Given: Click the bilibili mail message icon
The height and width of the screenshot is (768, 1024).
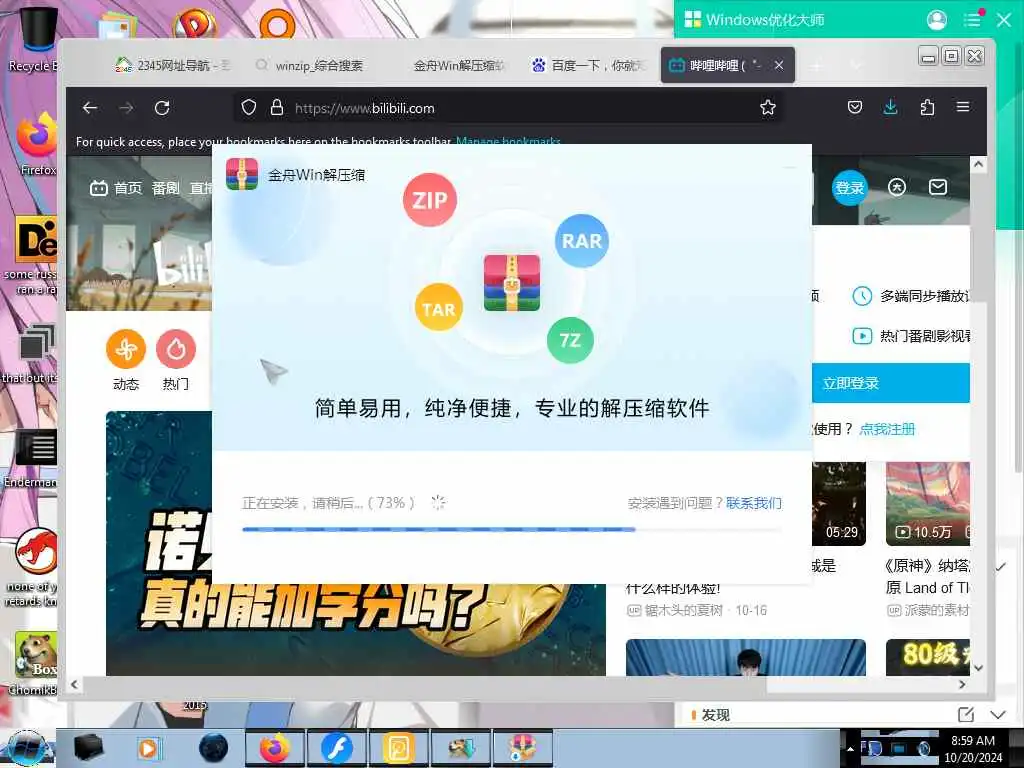Looking at the screenshot, I should (x=938, y=187).
